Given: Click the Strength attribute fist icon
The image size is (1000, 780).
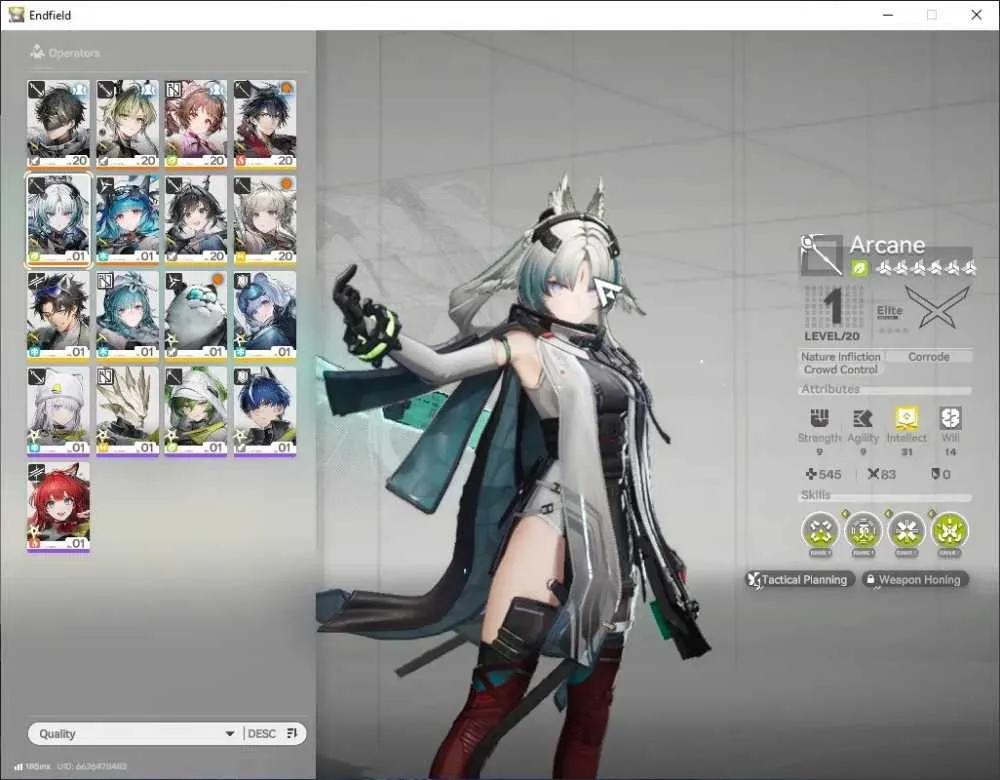Looking at the screenshot, I should 820,418.
